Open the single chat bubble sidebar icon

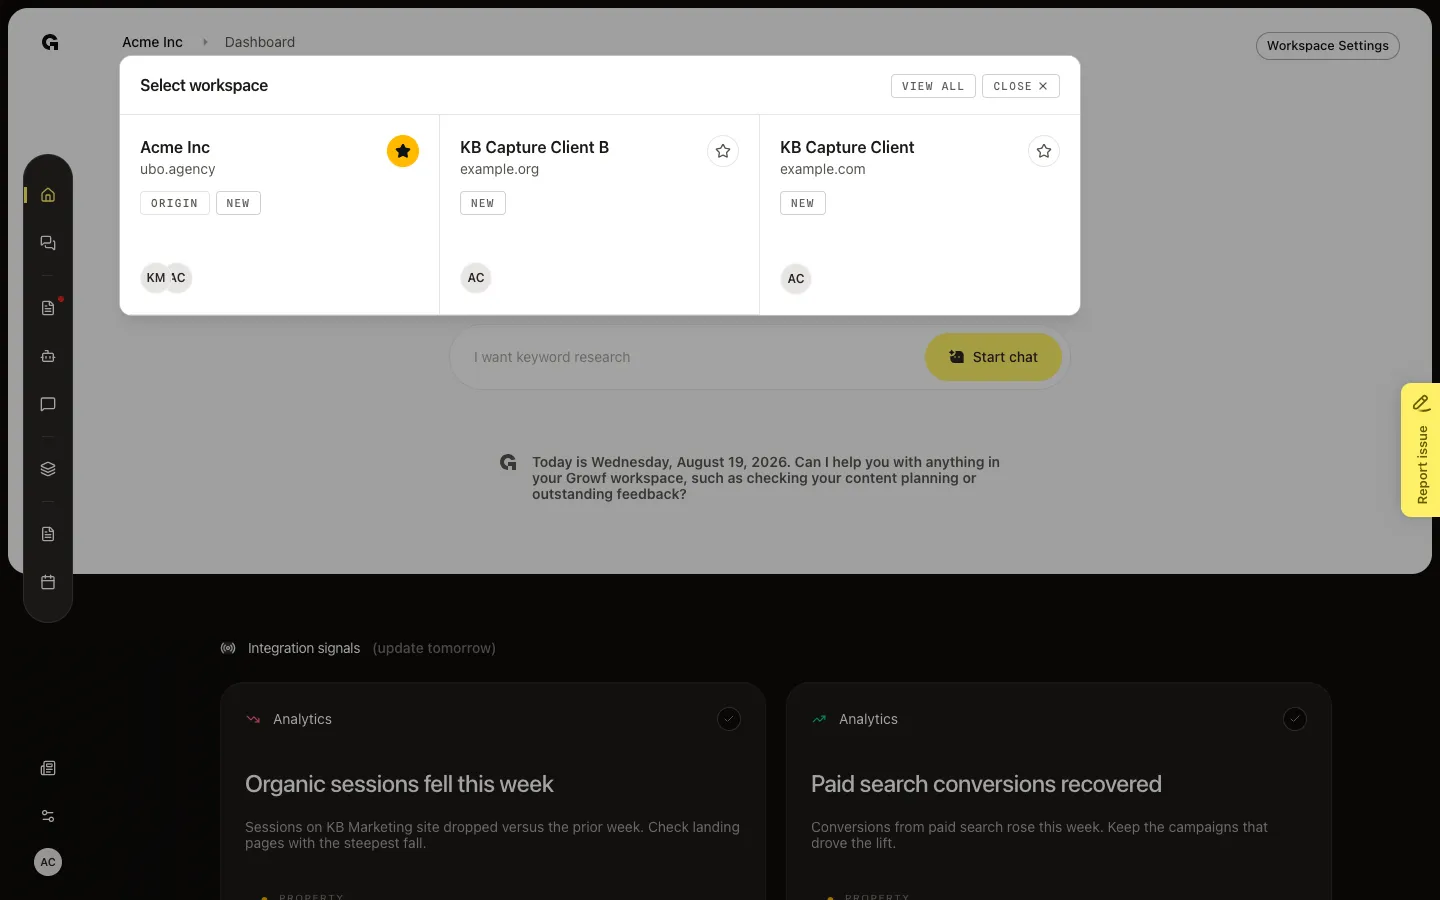[48, 404]
